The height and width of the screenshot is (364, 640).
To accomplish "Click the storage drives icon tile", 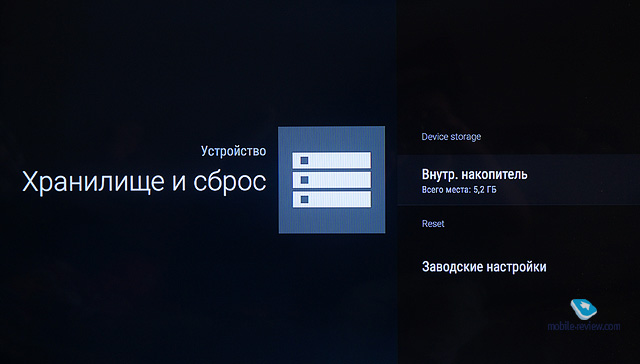I will tap(331, 180).
